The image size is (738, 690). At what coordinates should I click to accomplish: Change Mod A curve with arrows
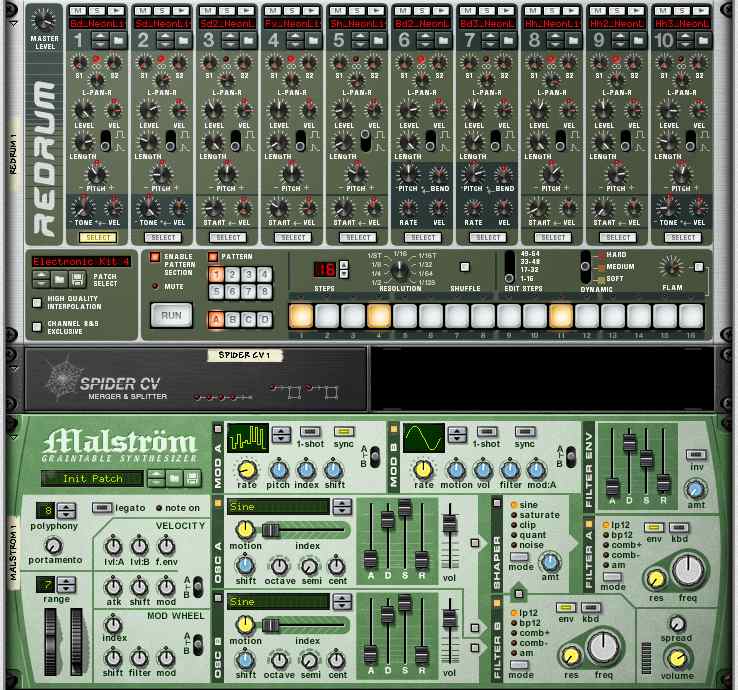click(x=281, y=434)
